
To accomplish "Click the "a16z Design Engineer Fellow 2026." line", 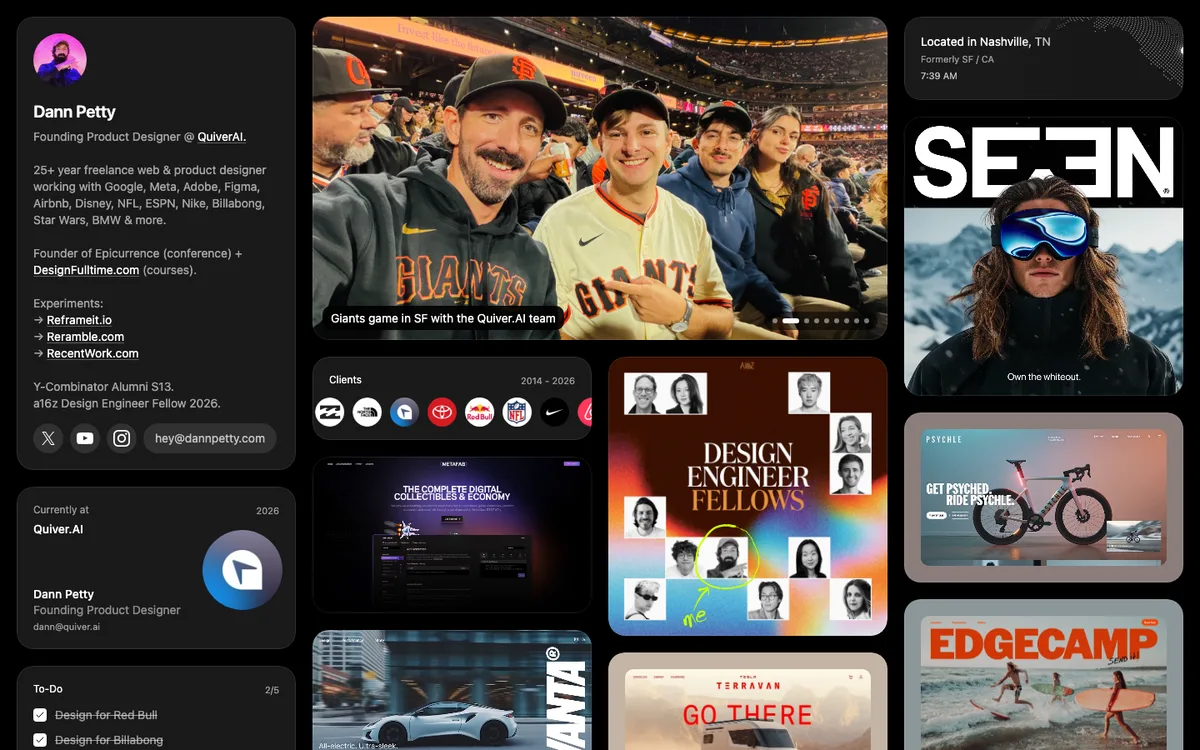I will point(127,404).
